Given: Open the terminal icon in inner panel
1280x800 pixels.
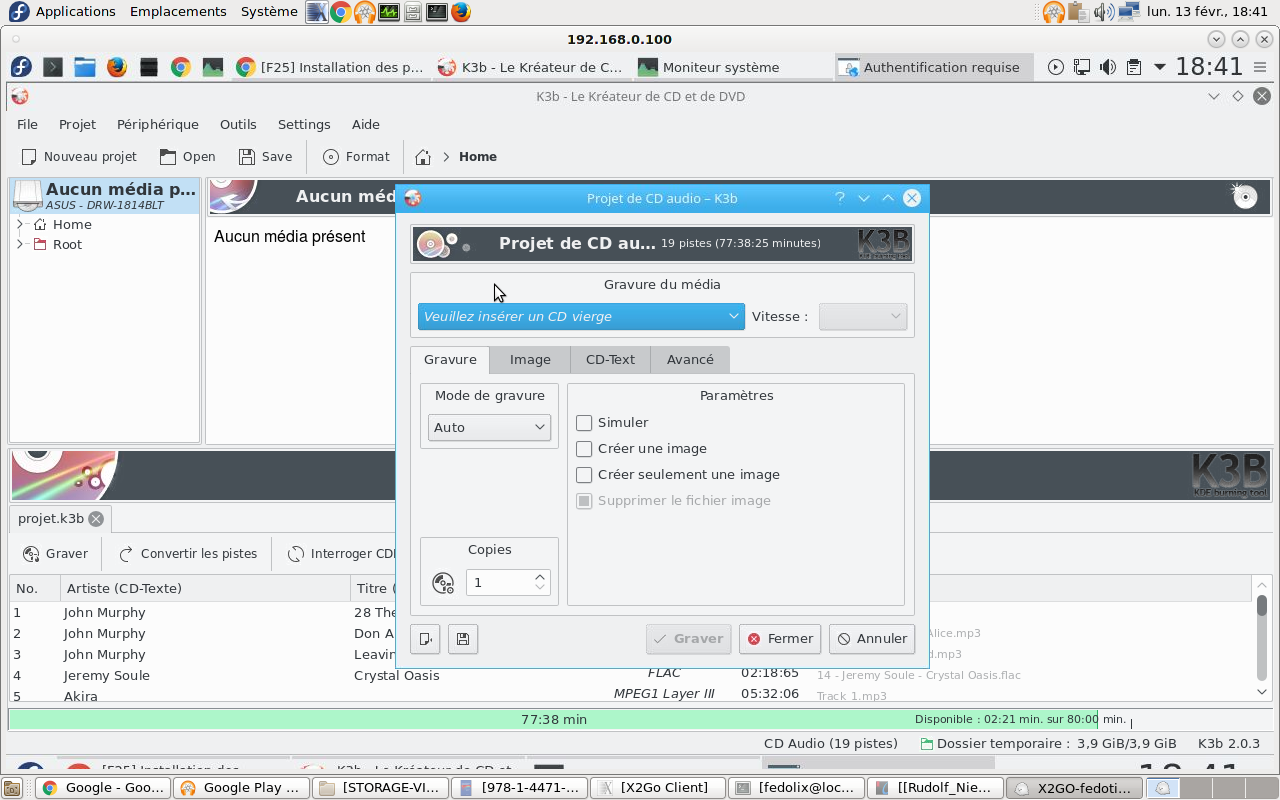Looking at the screenshot, I should (53, 67).
